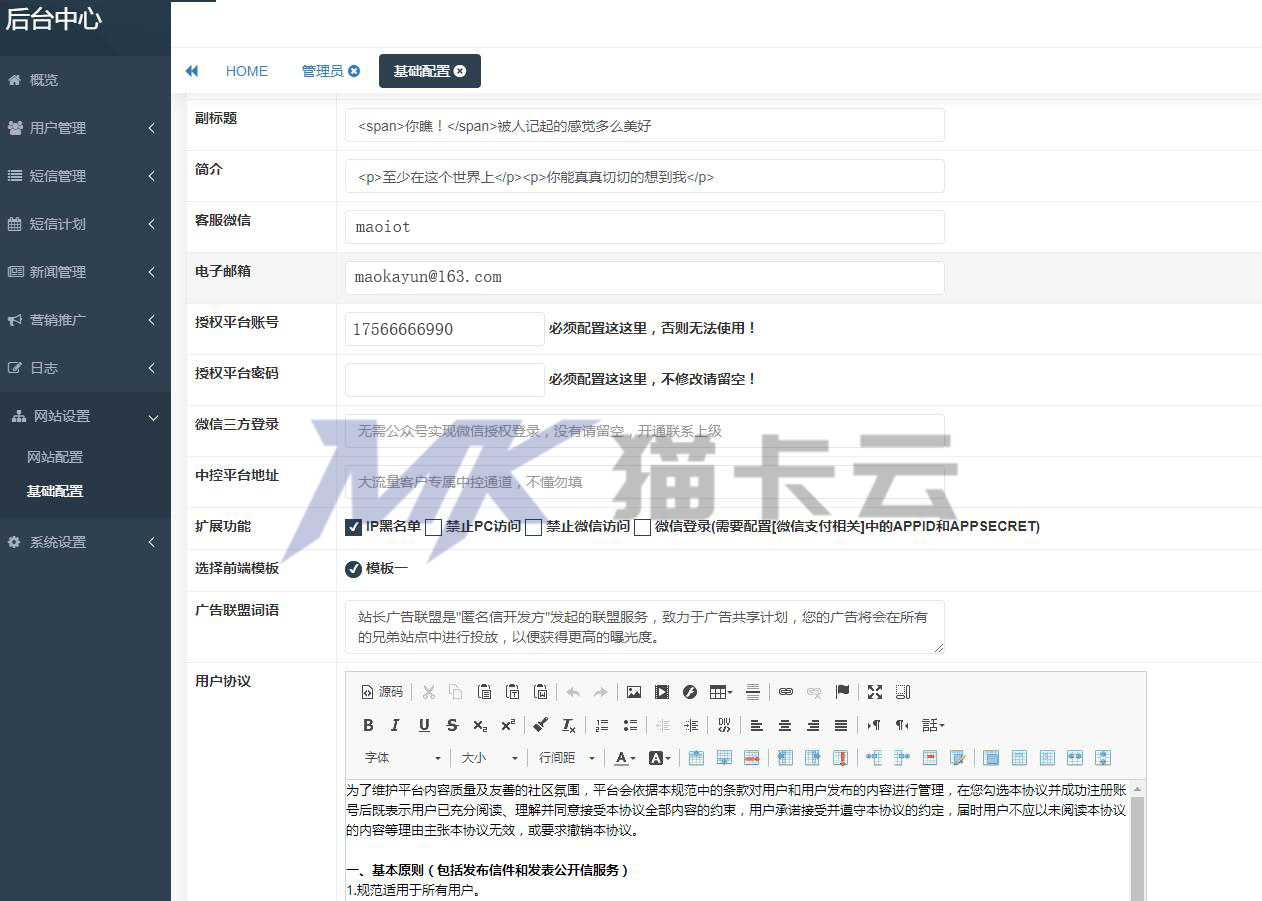This screenshot has height=901, width=1262.
Task: Apply strikethrough formatting in editor
Action: click(452, 725)
